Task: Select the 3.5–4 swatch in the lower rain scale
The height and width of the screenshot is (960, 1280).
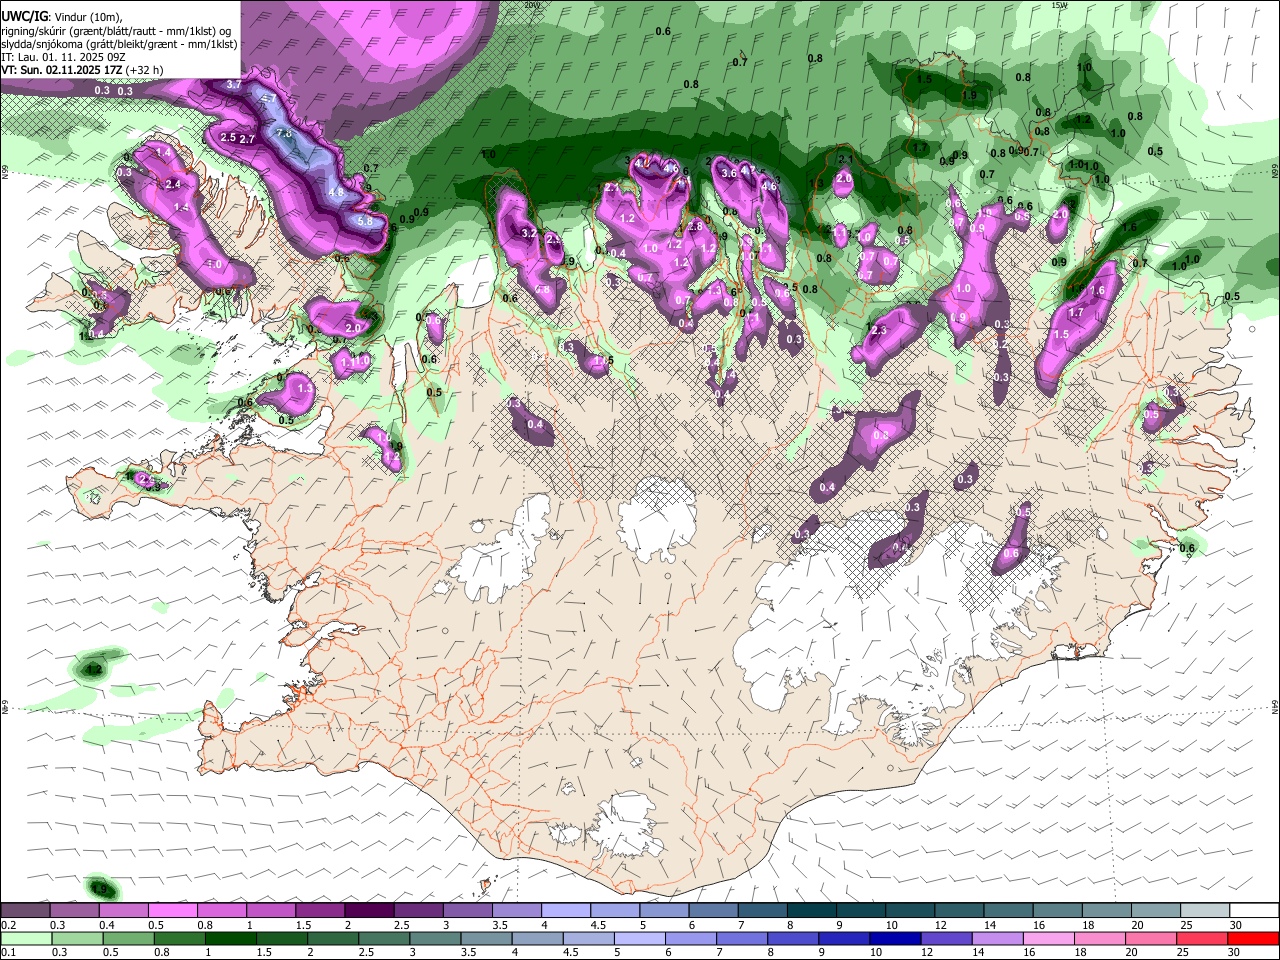Action: [x=486, y=938]
